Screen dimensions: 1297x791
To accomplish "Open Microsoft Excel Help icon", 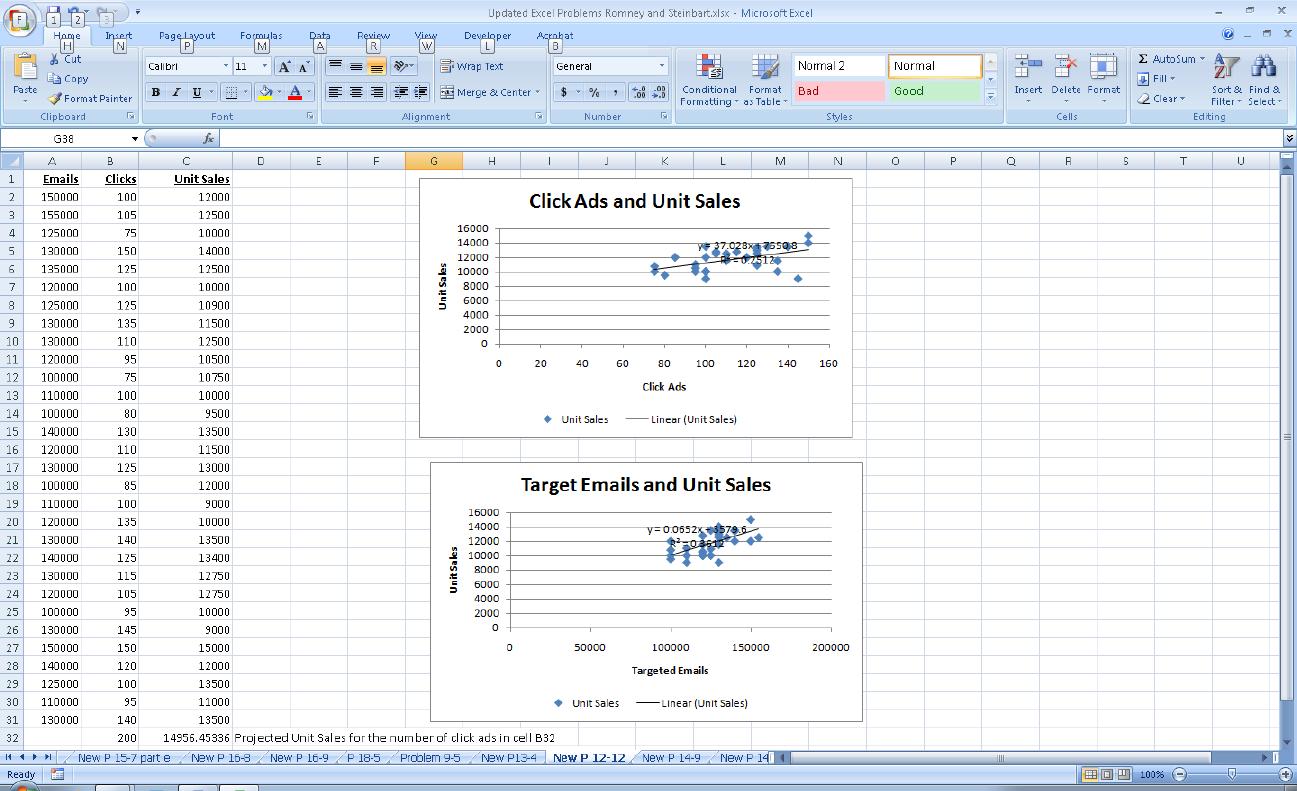I will pos(1228,35).
